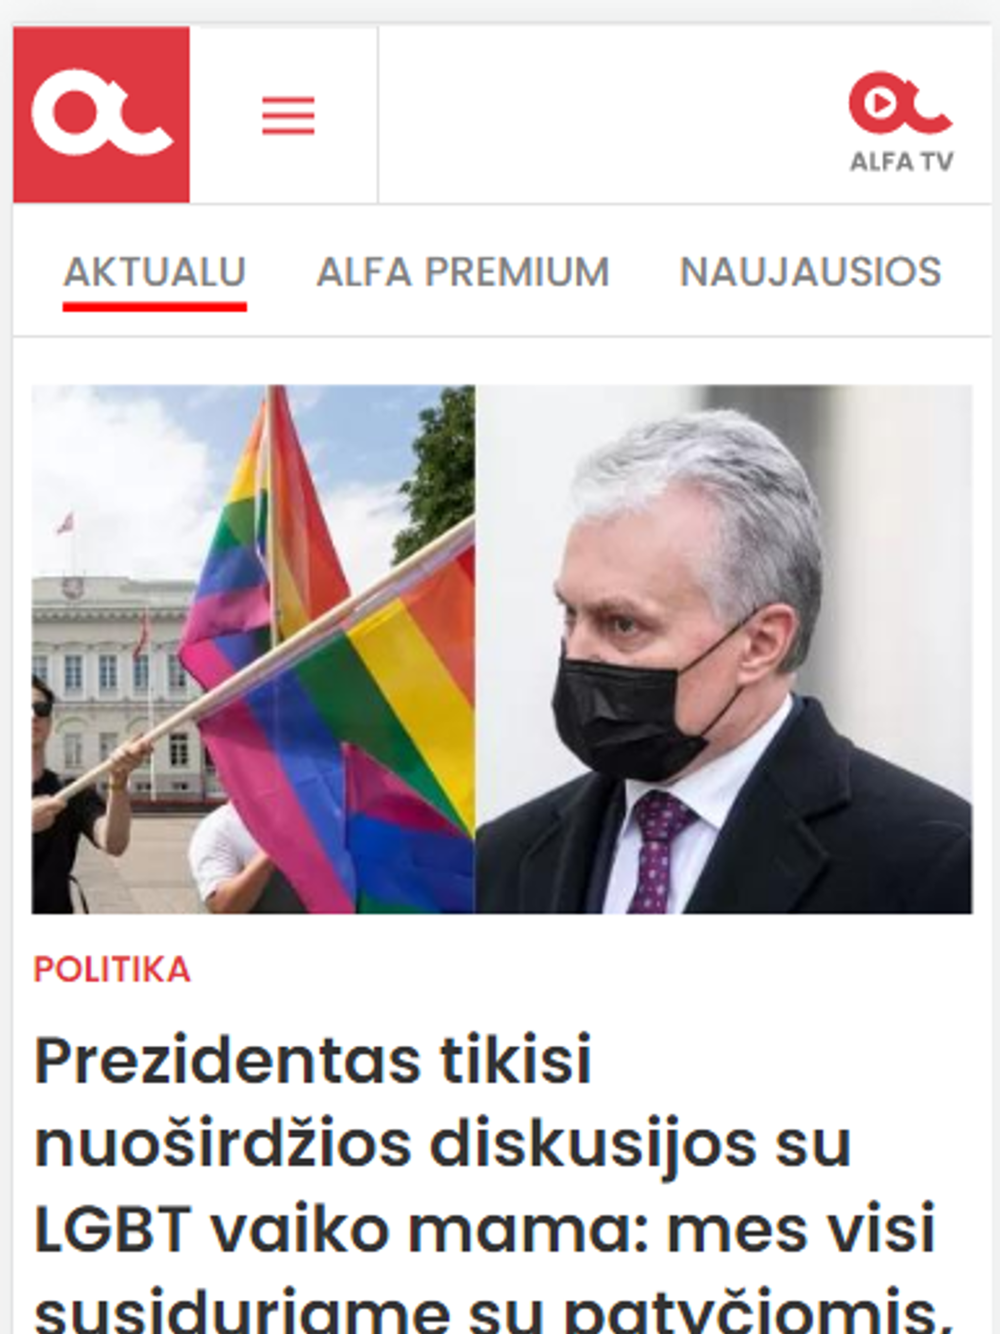
Task: Open the masked president photo
Action: [724, 649]
